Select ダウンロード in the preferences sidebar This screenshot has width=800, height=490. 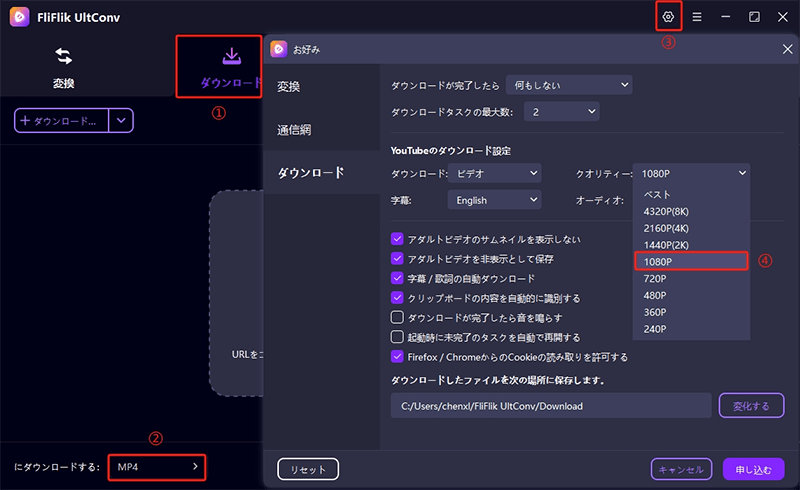[x=321, y=173]
